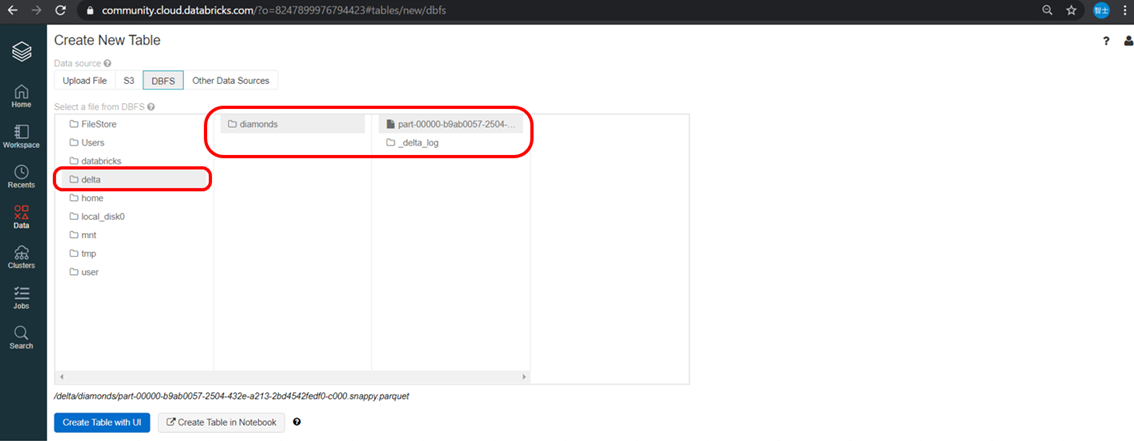Viewport: 1134px width, 441px height.
Task: Click the help icon beside Data source
Action: click(x=107, y=64)
